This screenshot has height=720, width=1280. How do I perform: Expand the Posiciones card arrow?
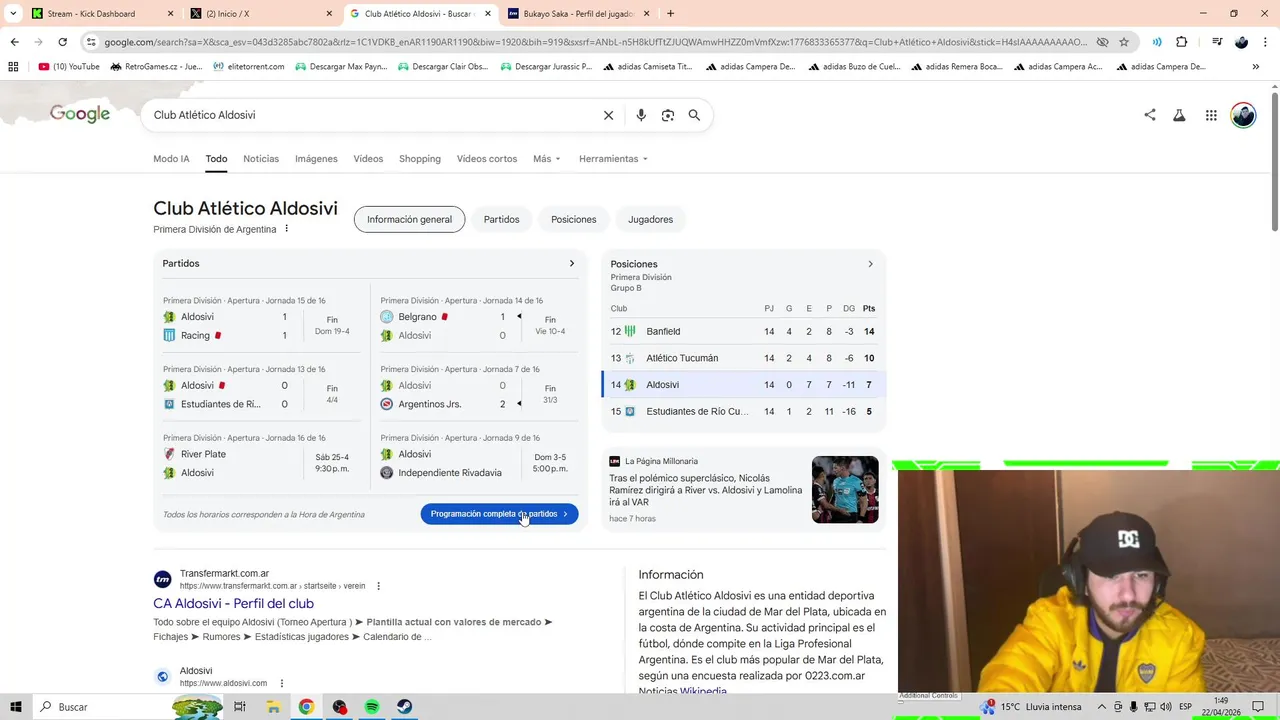point(870,264)
